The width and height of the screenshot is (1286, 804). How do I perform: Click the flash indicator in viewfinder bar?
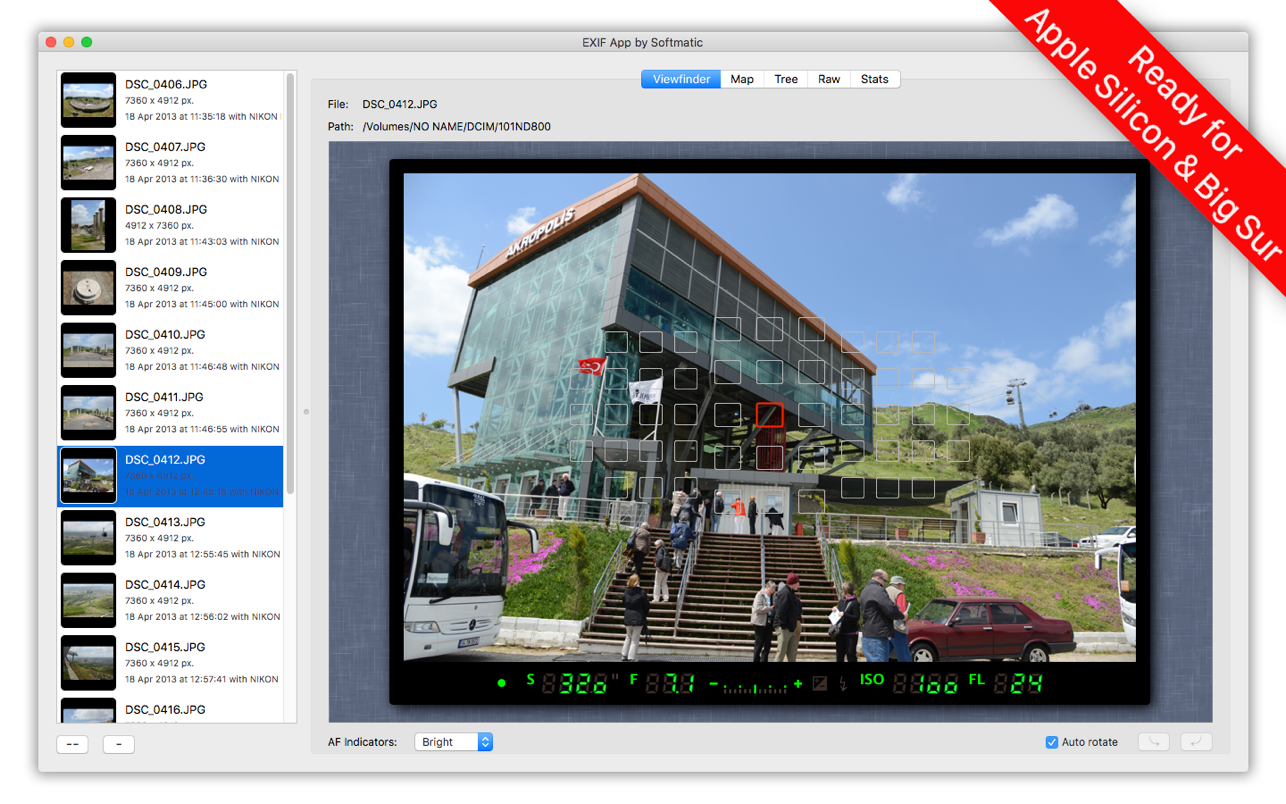coord(843,684)
